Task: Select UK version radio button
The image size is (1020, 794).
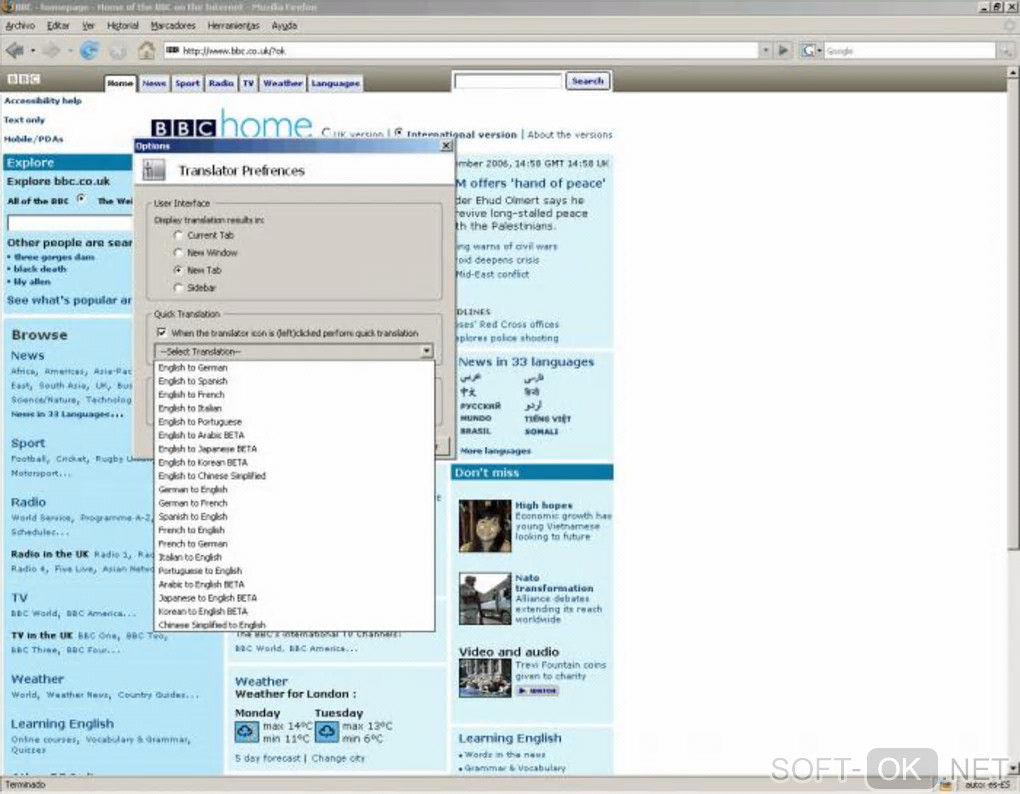Action: 326,133
